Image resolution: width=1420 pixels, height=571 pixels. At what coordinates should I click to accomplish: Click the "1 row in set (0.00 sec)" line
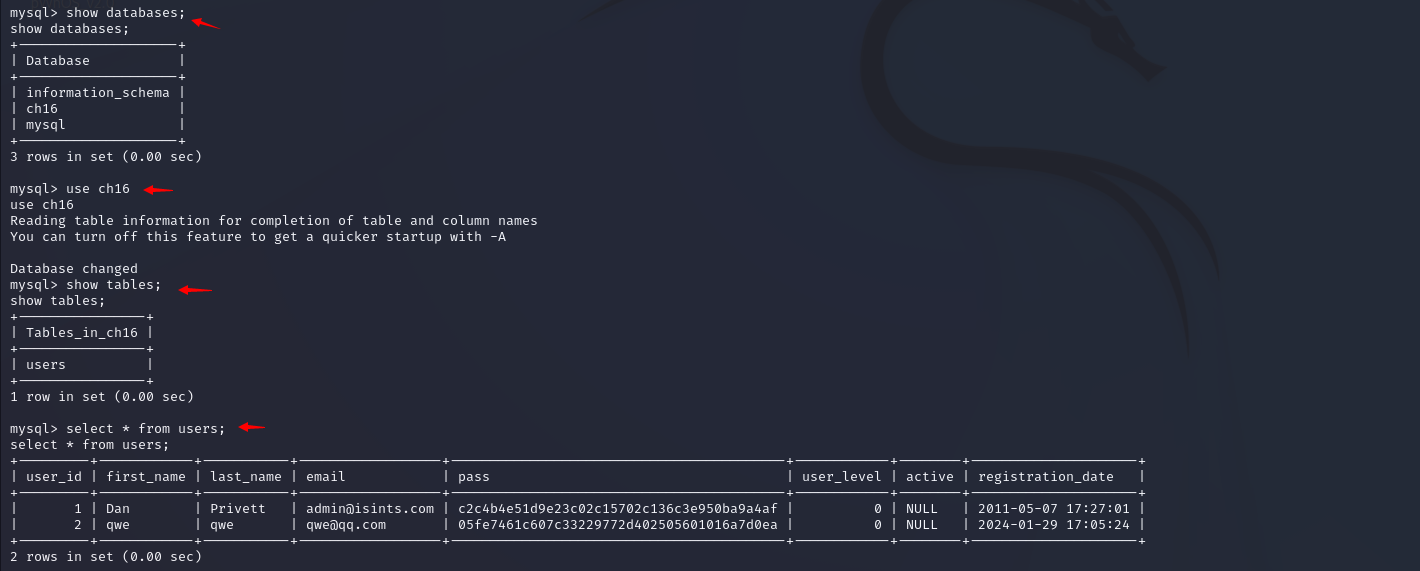click(102, 396)
